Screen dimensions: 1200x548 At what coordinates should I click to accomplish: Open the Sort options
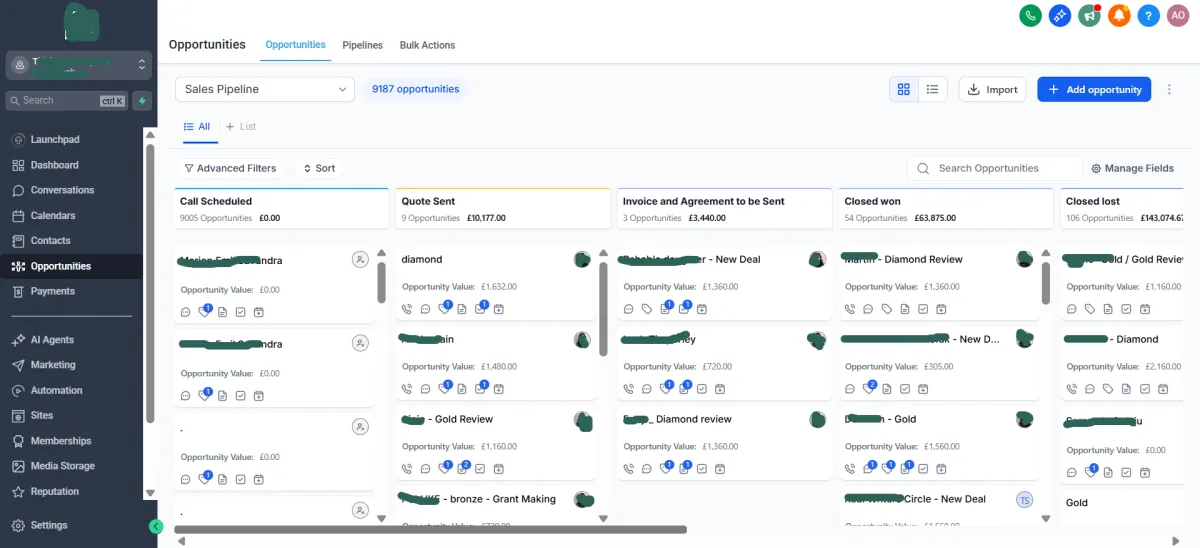pos(319,168)
